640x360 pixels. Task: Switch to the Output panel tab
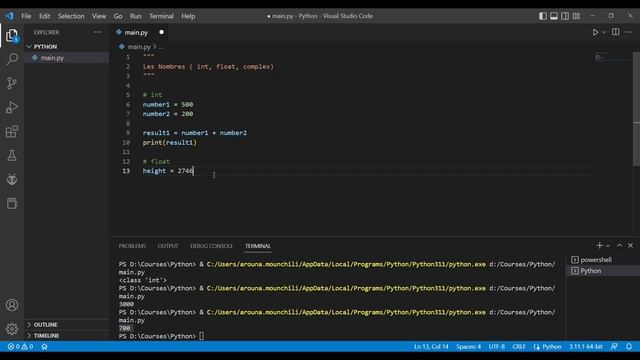tap(168, 246)
